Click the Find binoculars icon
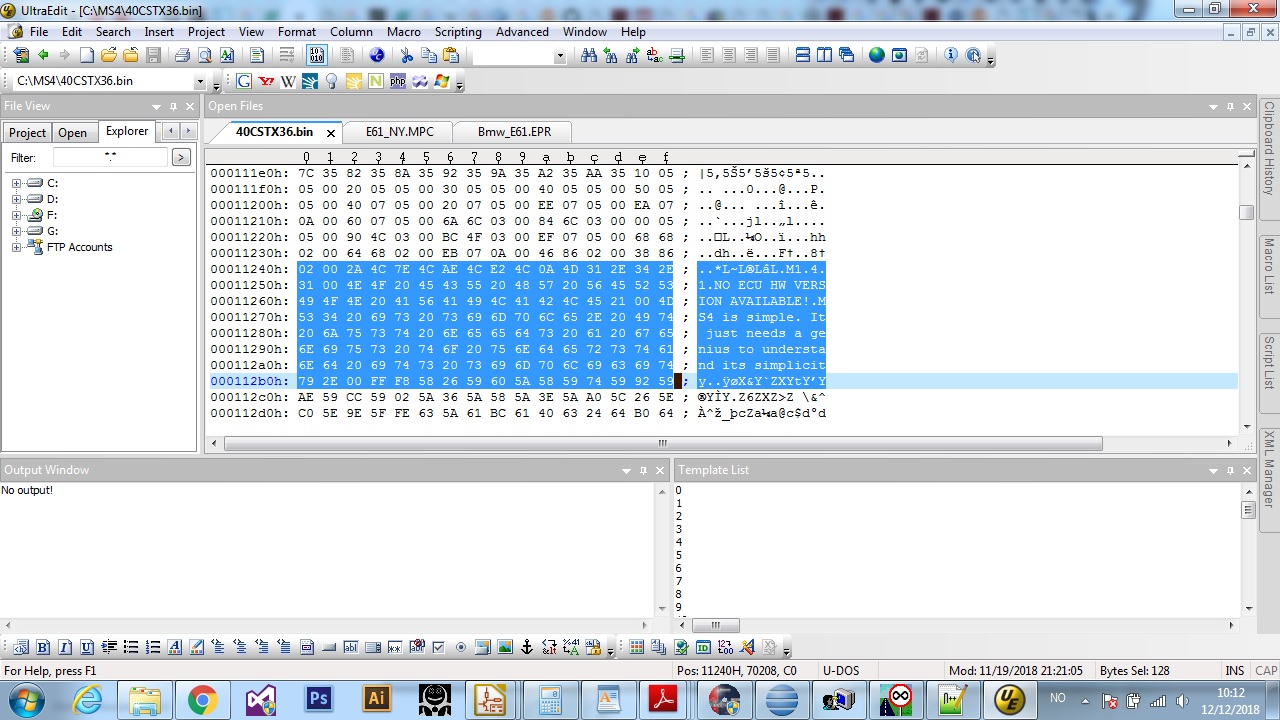The width and height of the screenshot is (1280, 720). tap(588, 55)
